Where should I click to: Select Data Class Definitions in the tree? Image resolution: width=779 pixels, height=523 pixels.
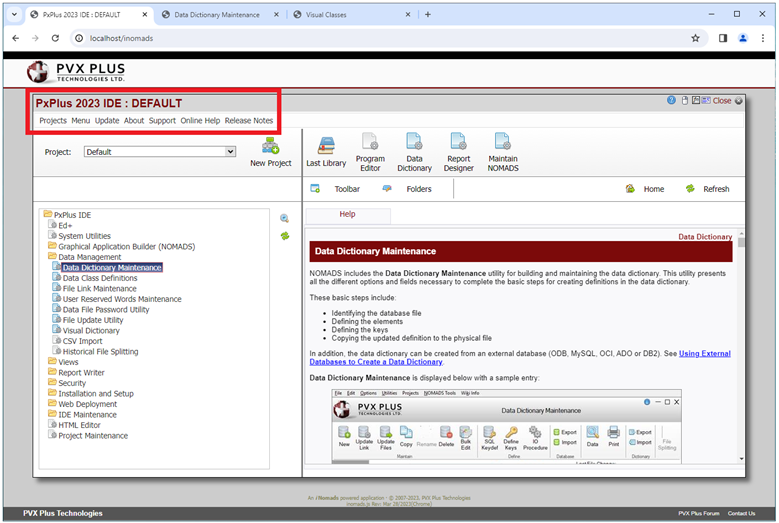coord(100,278)
